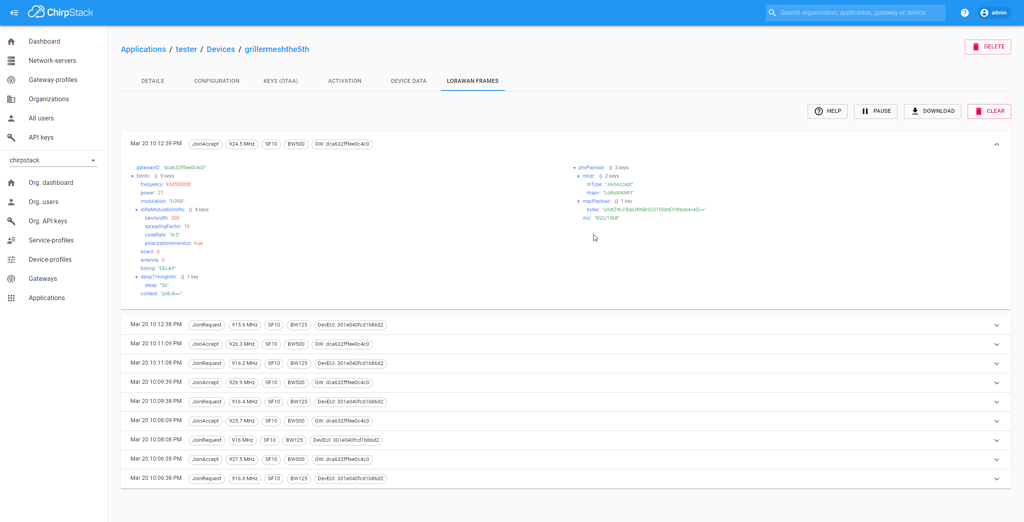
Task: Switch to the Activation tab
Action: pyautogui.click(x=345, y=81)
